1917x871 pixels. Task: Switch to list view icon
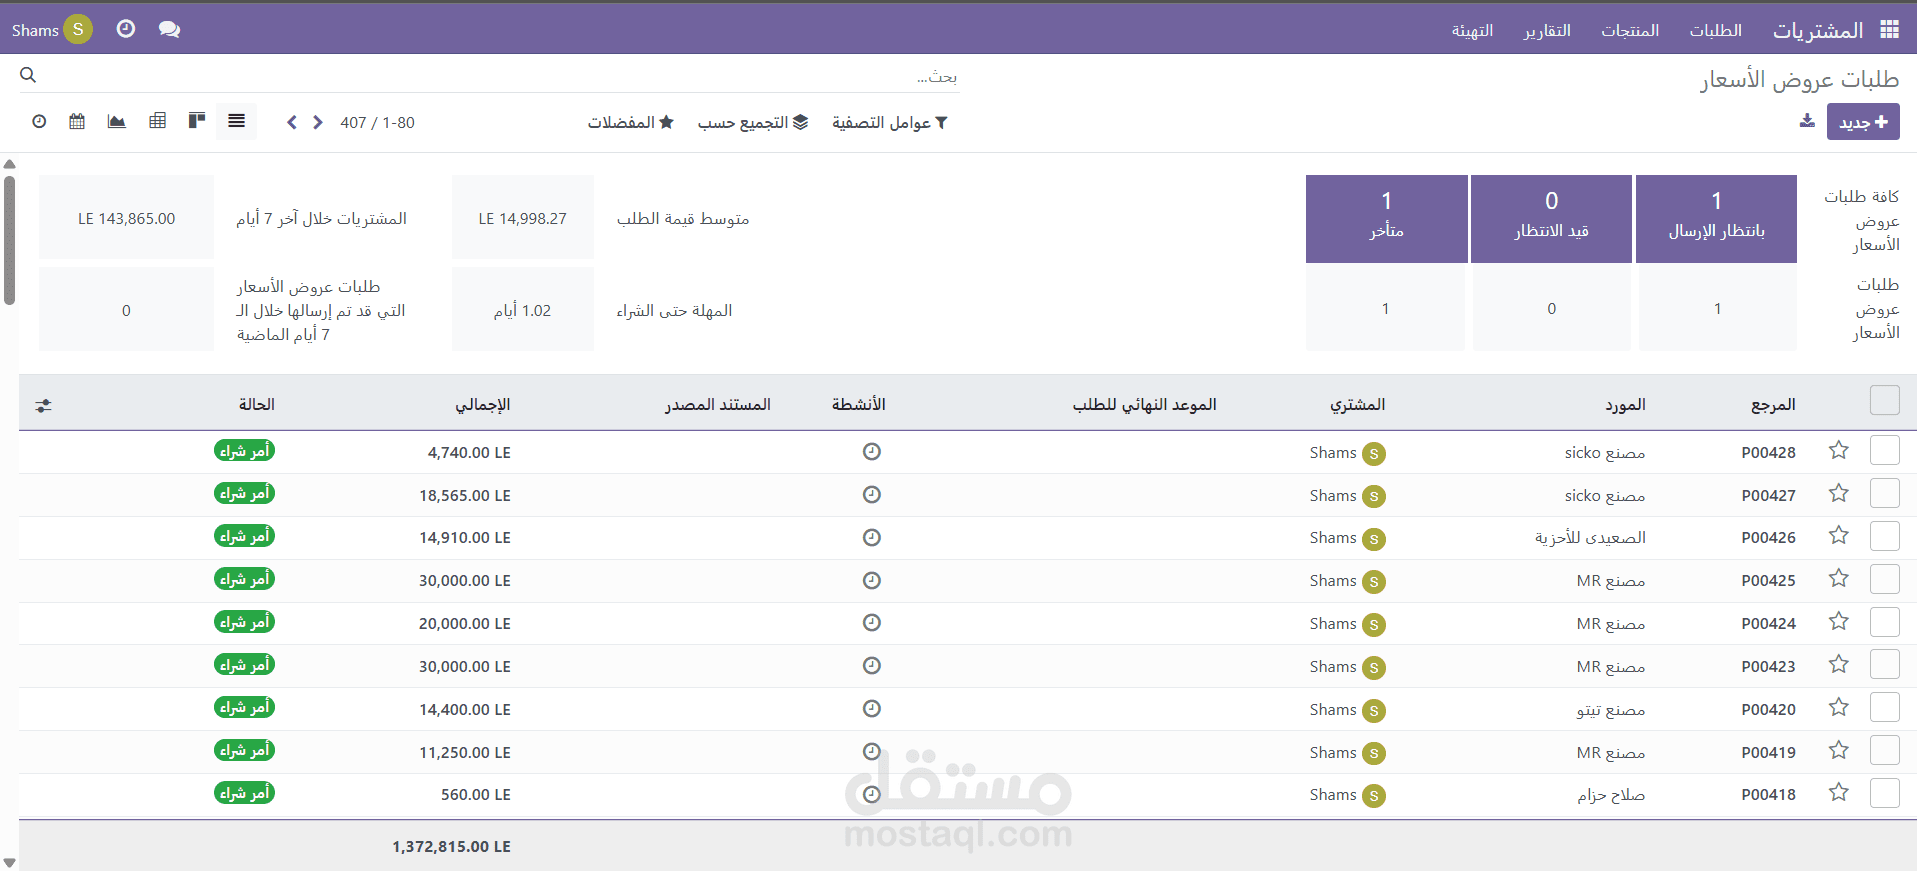tap(236, 121)
